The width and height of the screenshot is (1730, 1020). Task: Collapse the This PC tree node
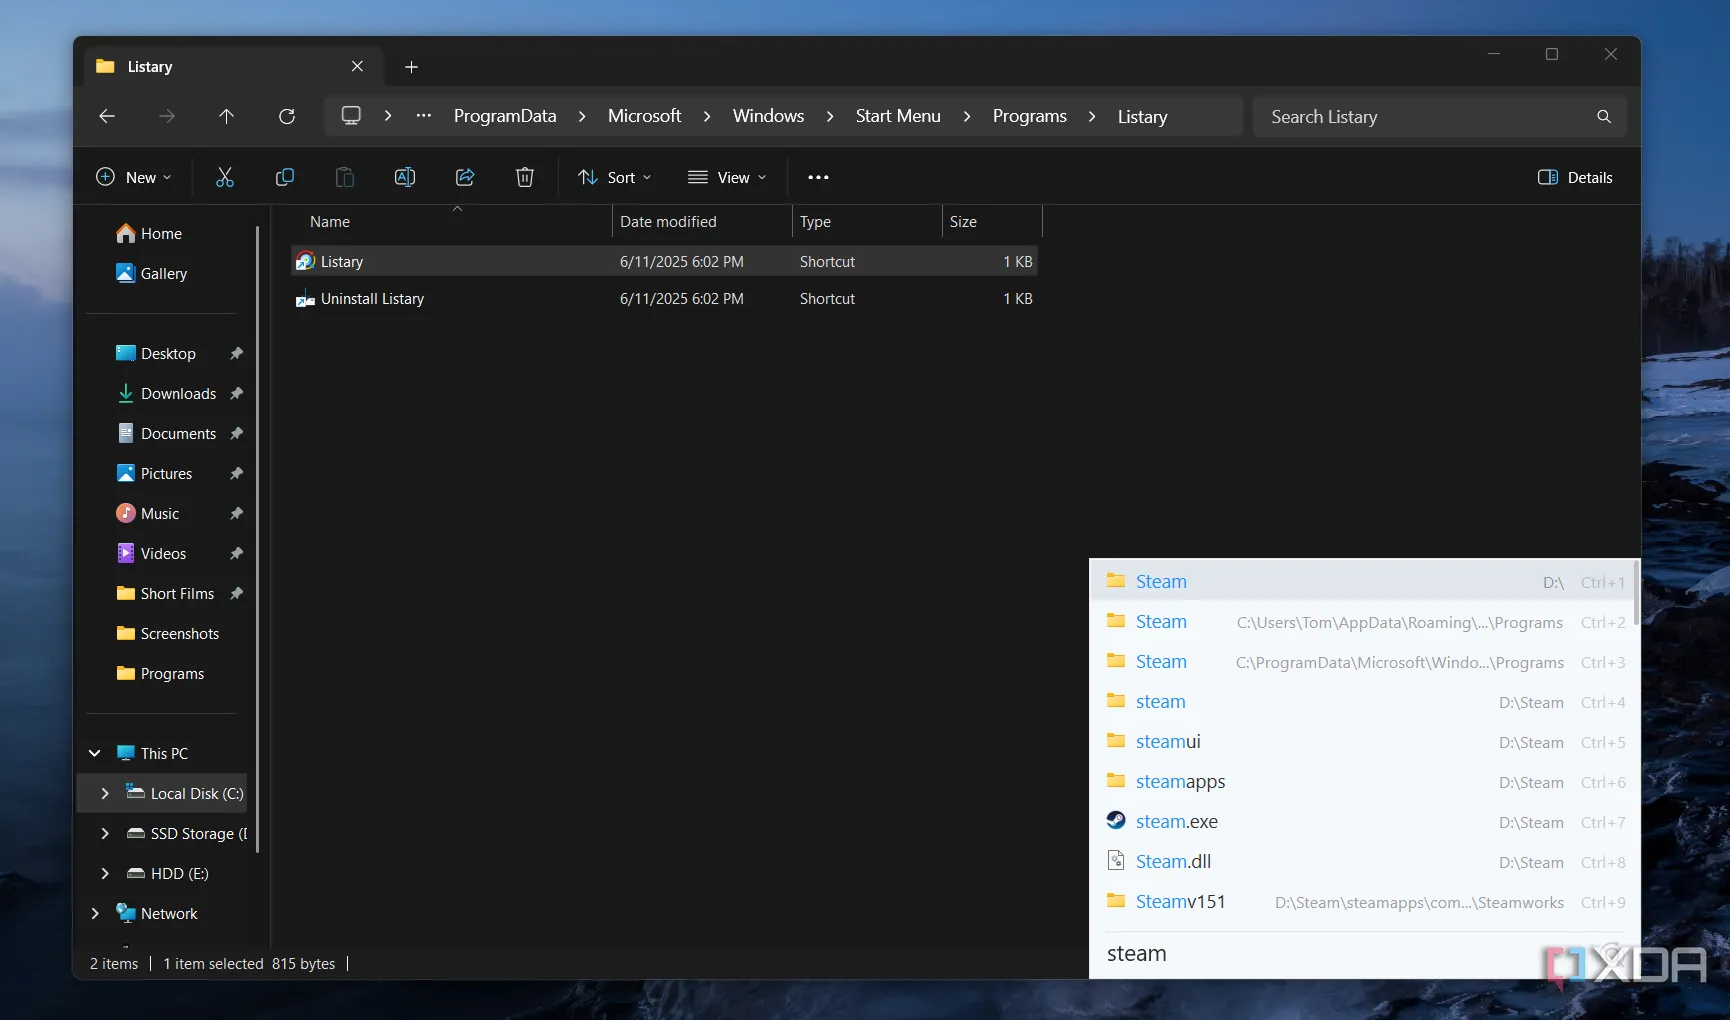tap(95, 753)
